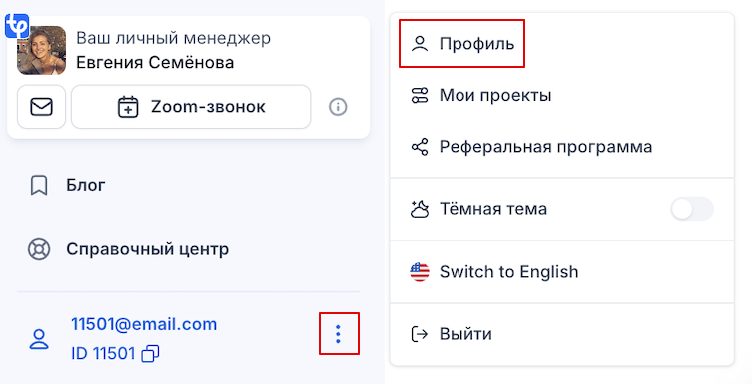Toggle the Тёмная тема switch
The height and width of the screenshot is (384, 752).
pyautogui.click(x=692, y=209)
